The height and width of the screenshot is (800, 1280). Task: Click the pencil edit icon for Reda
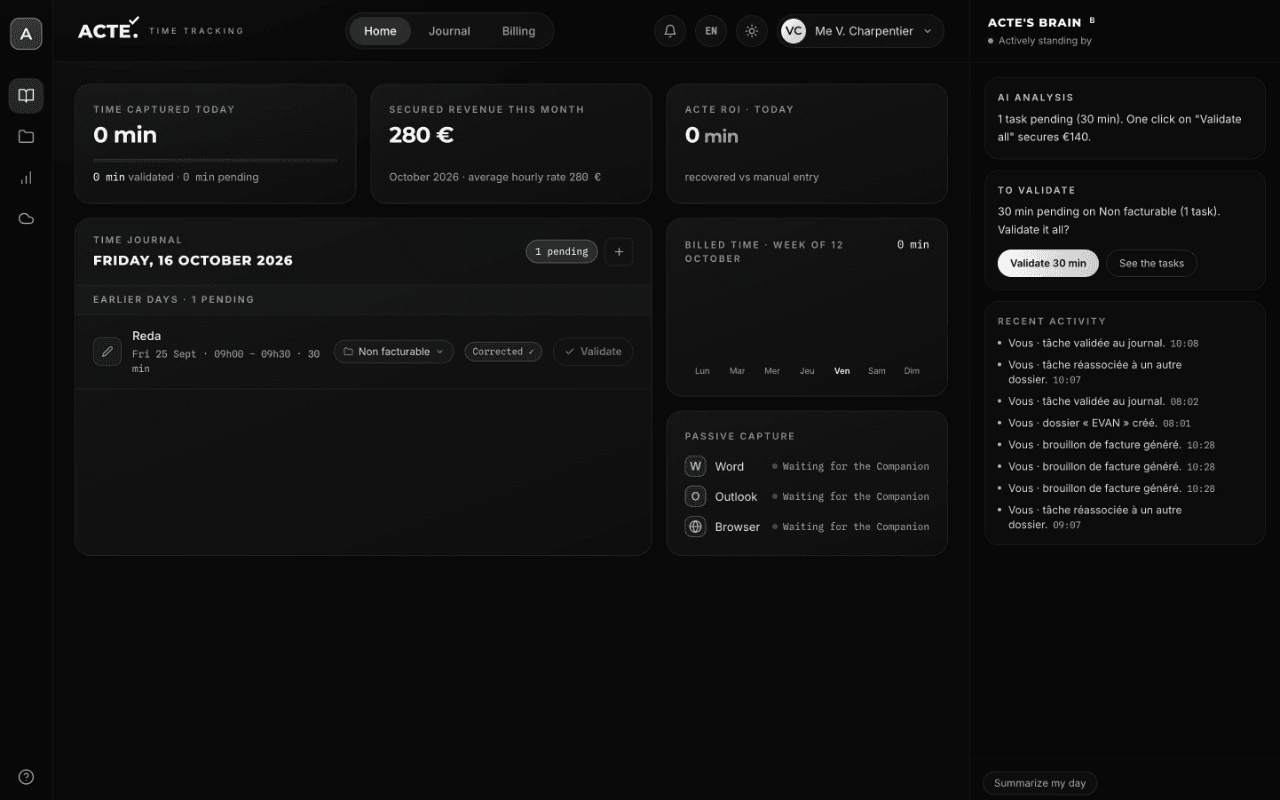coord(107,352)
